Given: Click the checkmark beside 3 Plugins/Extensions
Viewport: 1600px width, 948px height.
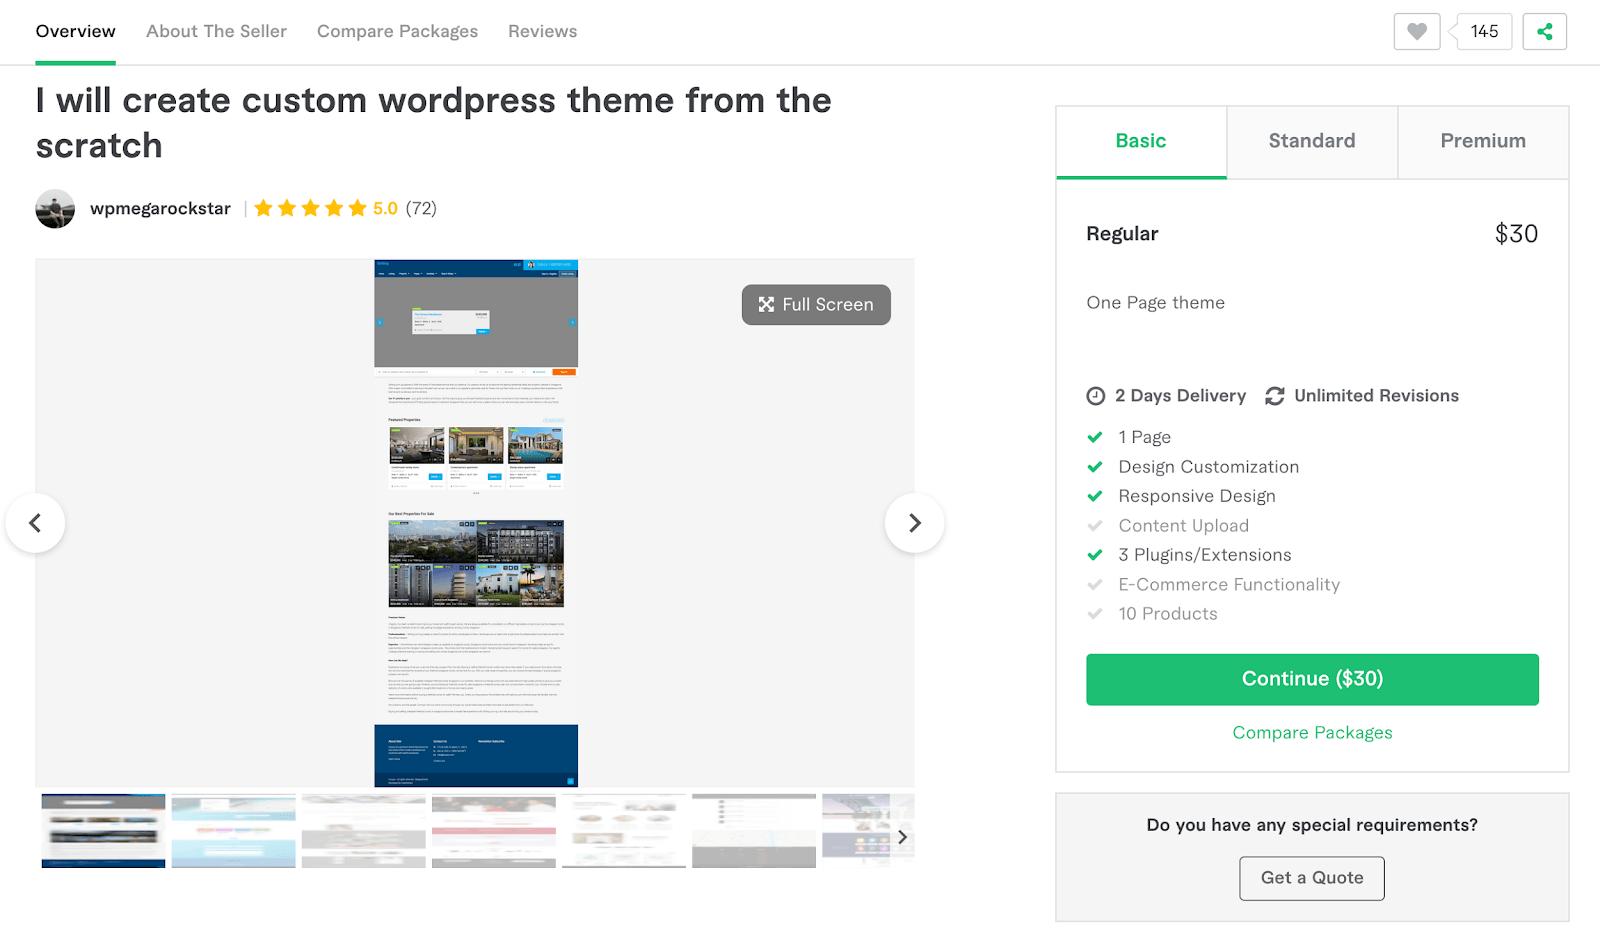Looking at the screenshot, I should click(1095, 555).
